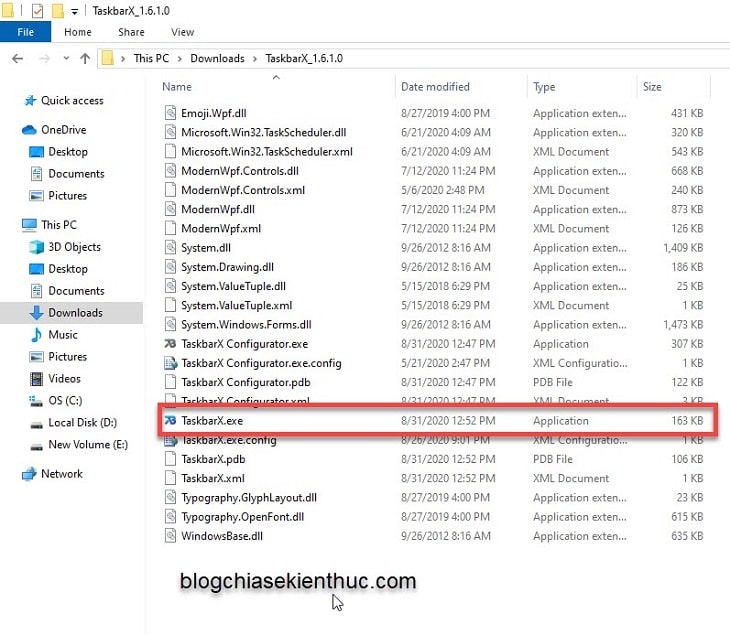Image resolution: width=730 pixels, height=635 pixels.
Task: Open the Home ribbon tab
Action: pyautogui.click(x=78, y=32)
